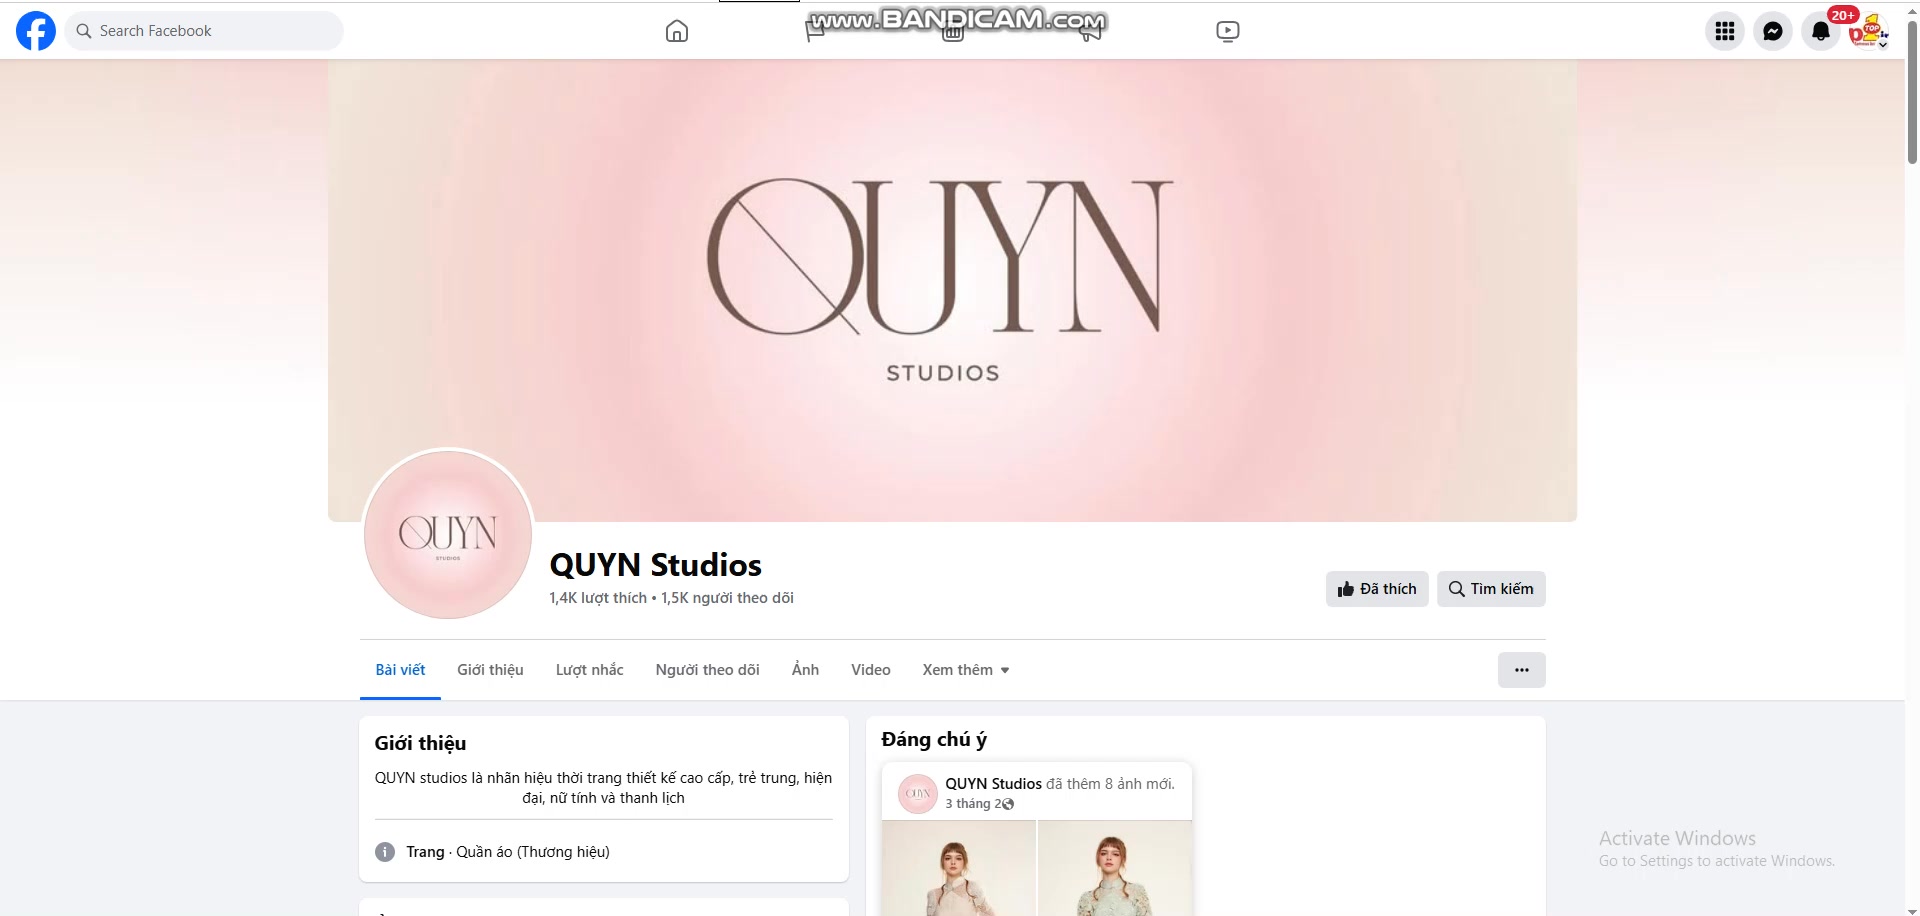The image size is (1920, 916).
Task: Click the Search Facebook input field
Action: 204,31
